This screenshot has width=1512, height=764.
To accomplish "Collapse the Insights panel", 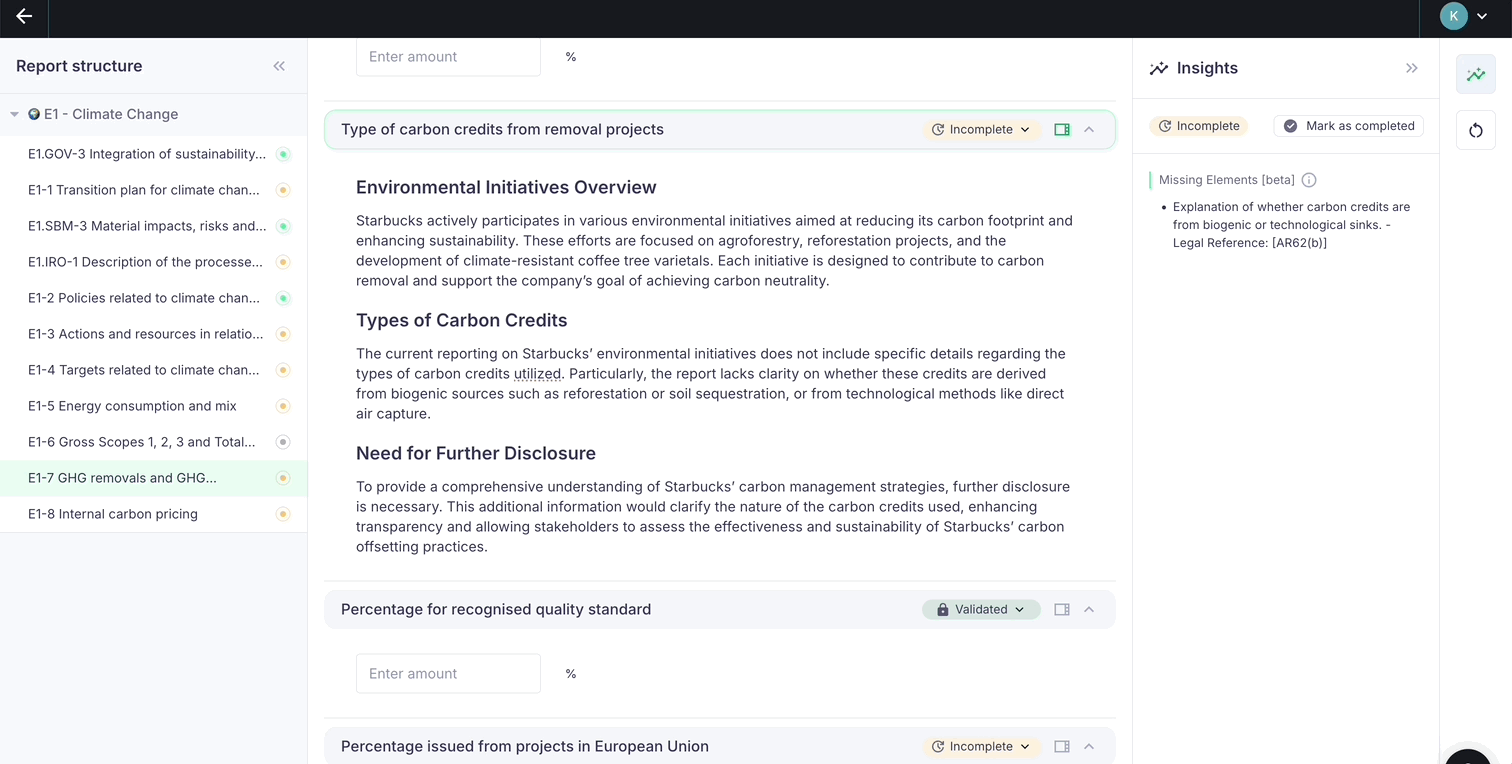I will coord(1412,68).
